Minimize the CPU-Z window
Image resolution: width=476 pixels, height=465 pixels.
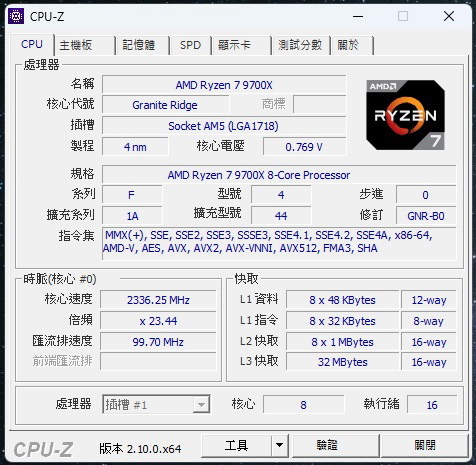click(x=358, y=16)
